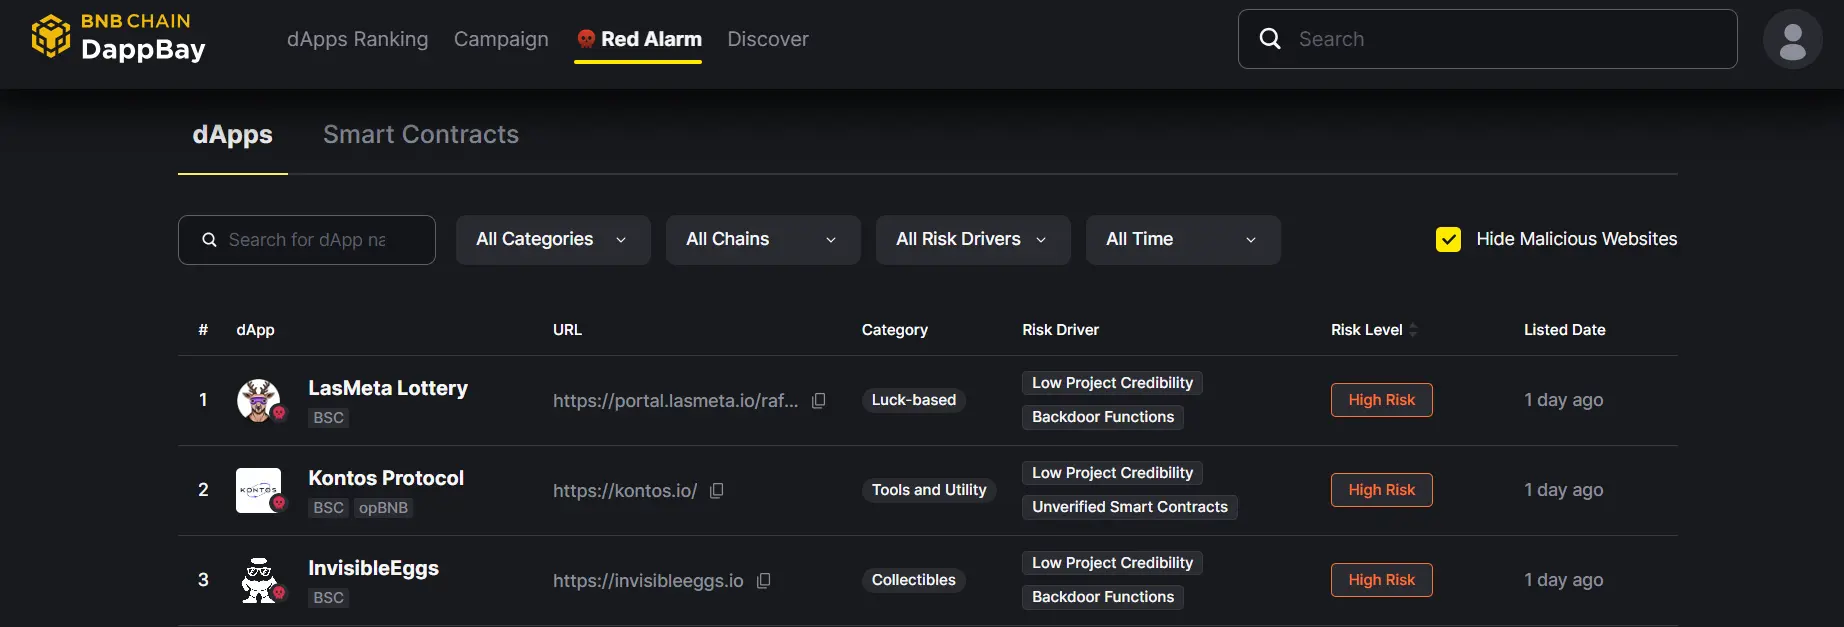Open the All Chains filter dropdown
Screen dimensions: 1844x627
click(762, 240)
